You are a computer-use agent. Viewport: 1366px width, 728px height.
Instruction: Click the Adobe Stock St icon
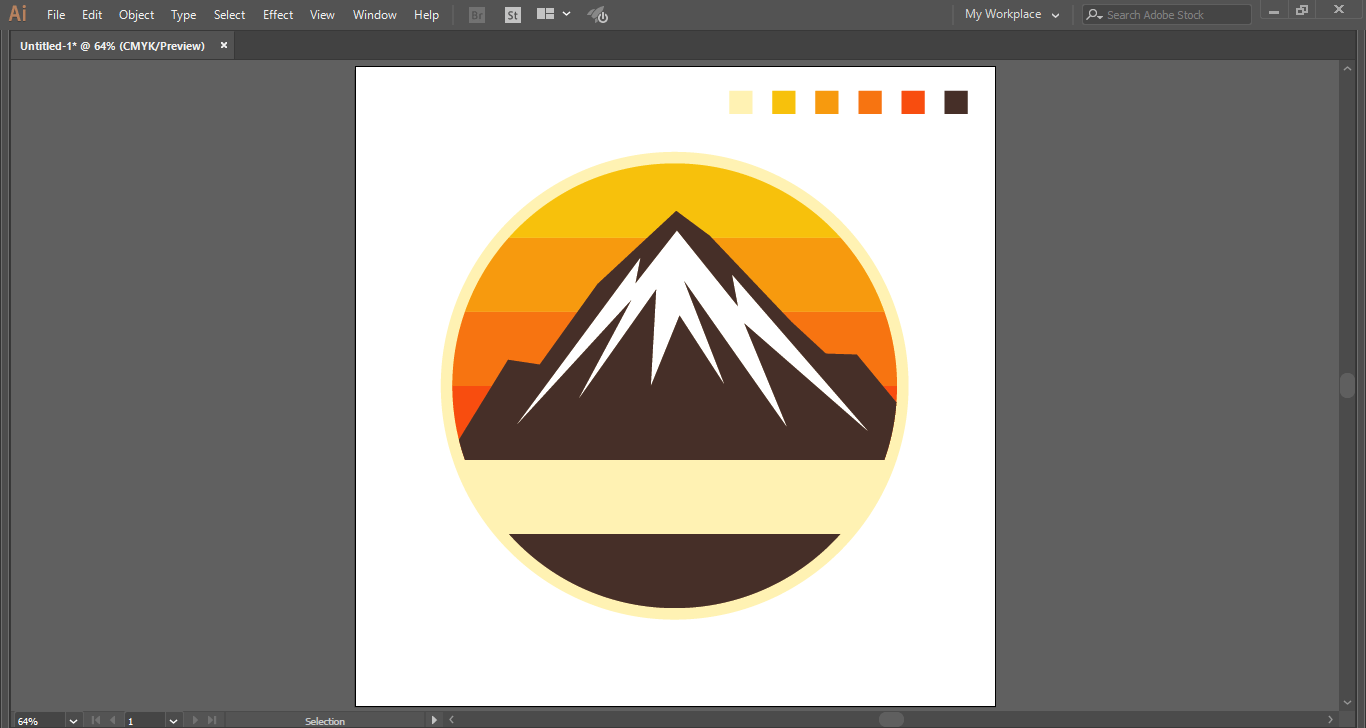coord(513,15)
